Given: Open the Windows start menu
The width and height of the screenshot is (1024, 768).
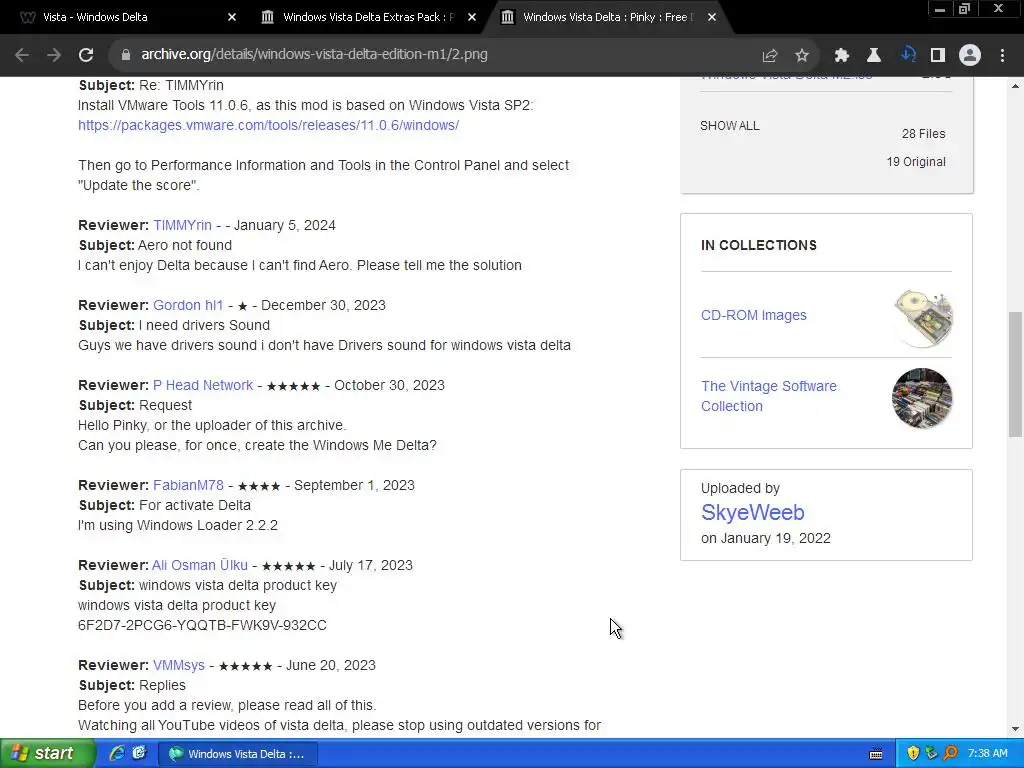Looking at the screenshot, I should pyautogui.click(x=46, y=754).
